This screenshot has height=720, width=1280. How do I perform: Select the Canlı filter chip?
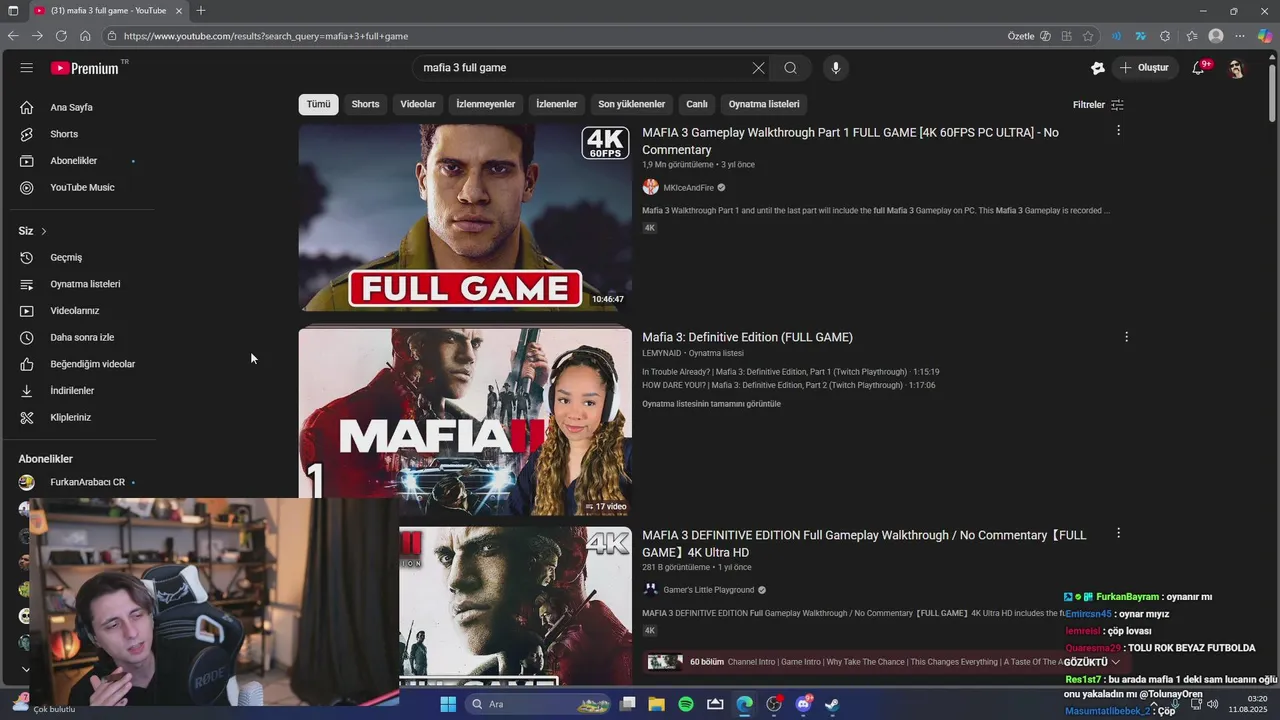697,104
